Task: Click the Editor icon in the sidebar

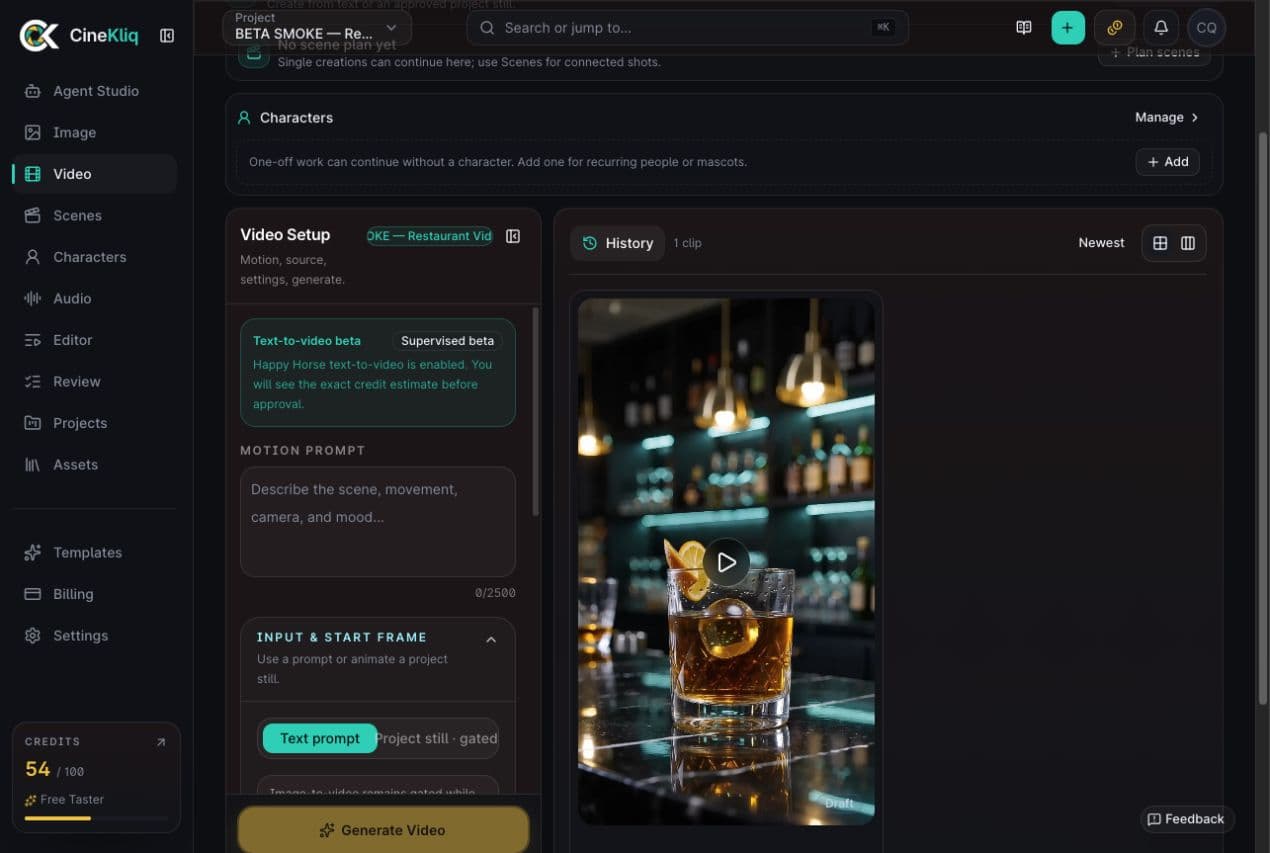Action: (x=33, y=340)
